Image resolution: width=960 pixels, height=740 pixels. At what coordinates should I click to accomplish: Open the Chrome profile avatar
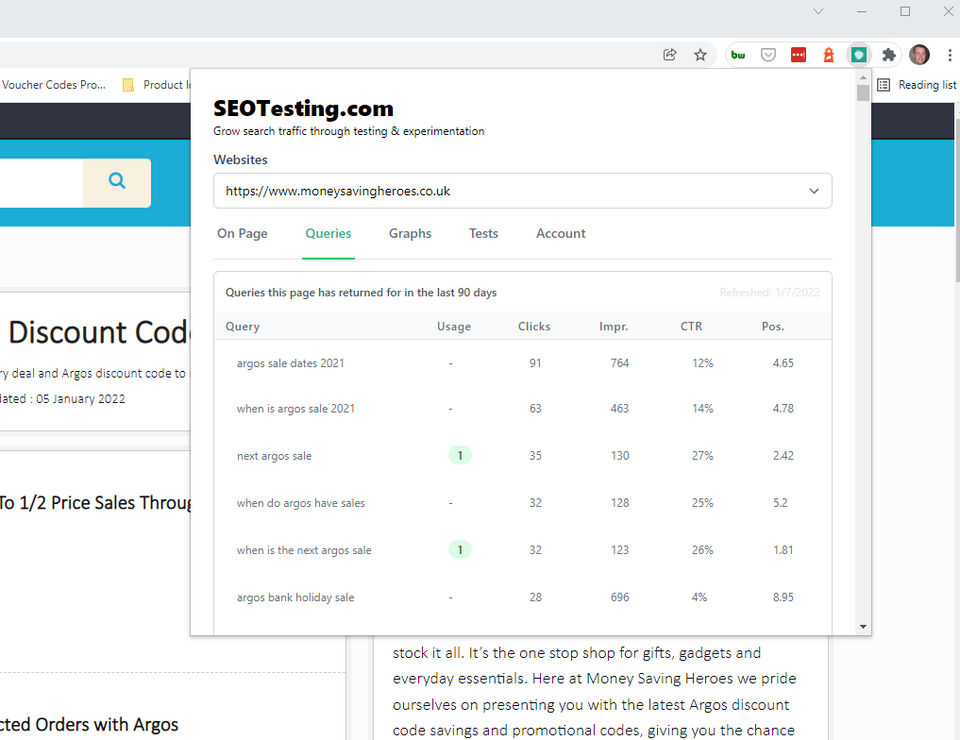[919, 55]
